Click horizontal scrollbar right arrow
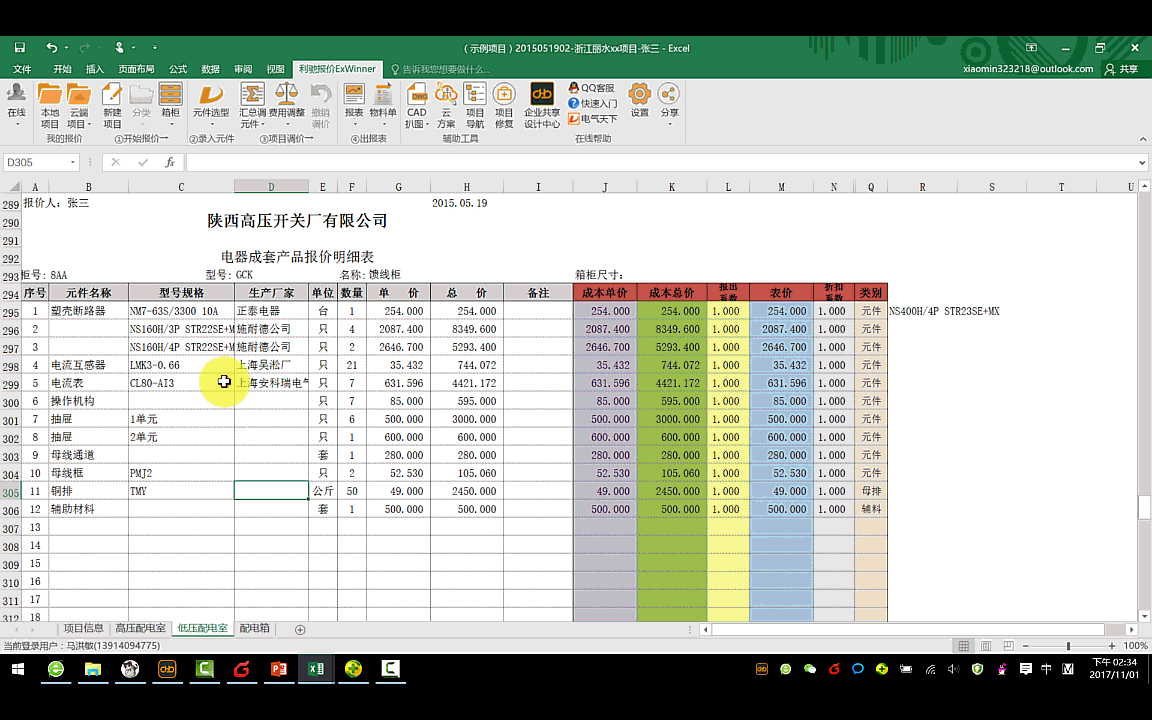 (x=1131, y=630)
